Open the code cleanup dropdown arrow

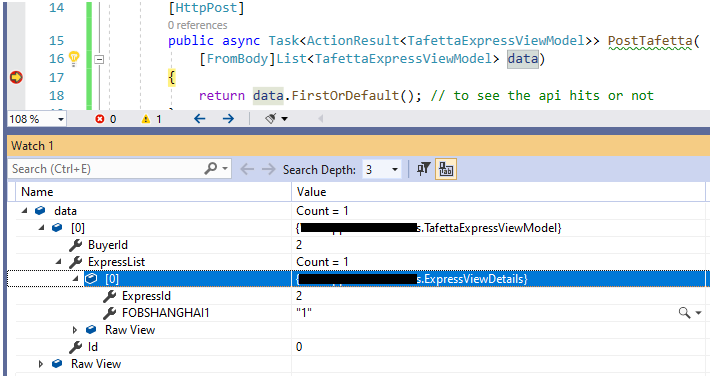284,119
